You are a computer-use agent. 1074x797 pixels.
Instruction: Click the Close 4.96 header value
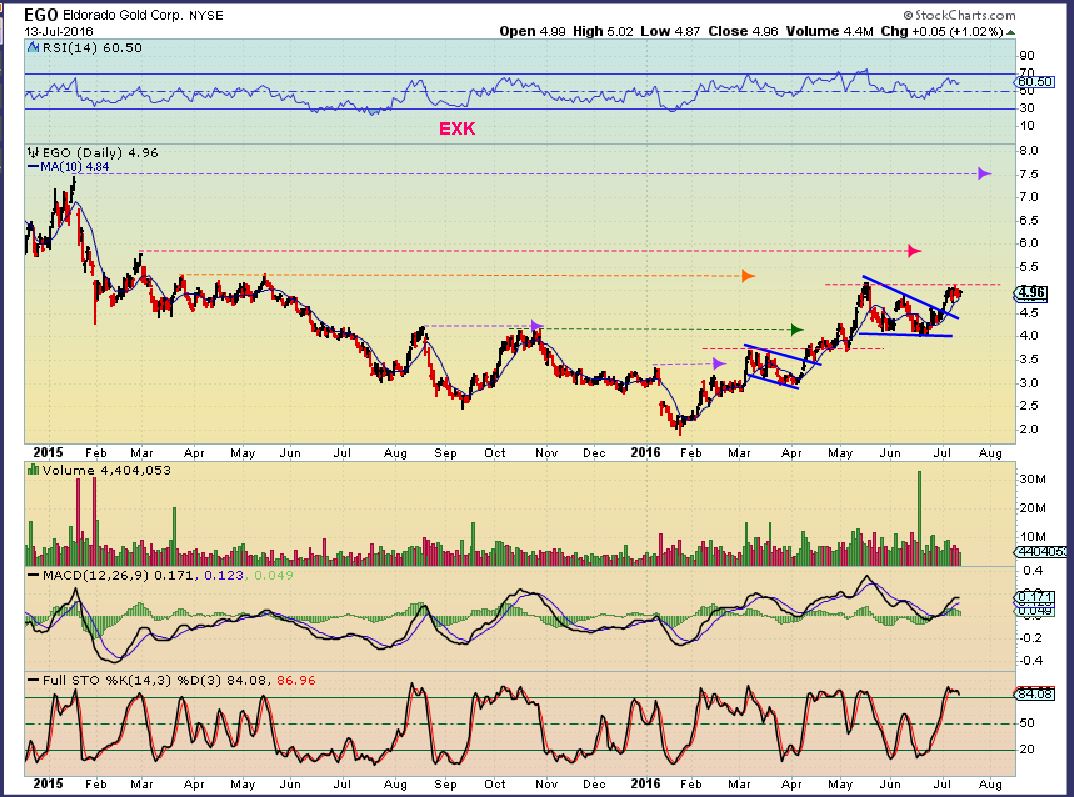click(743, 31)
